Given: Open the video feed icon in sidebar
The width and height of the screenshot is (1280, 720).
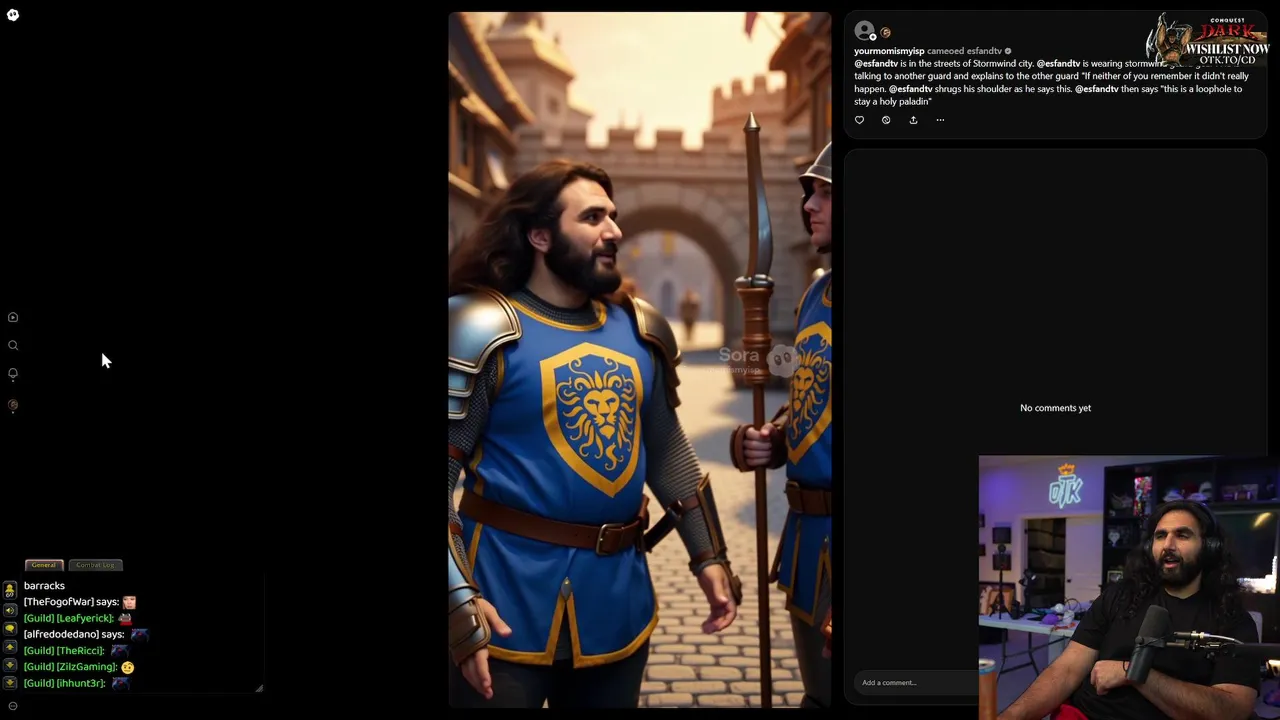Looking at the screenshot, I should click(x=13, y=317).
